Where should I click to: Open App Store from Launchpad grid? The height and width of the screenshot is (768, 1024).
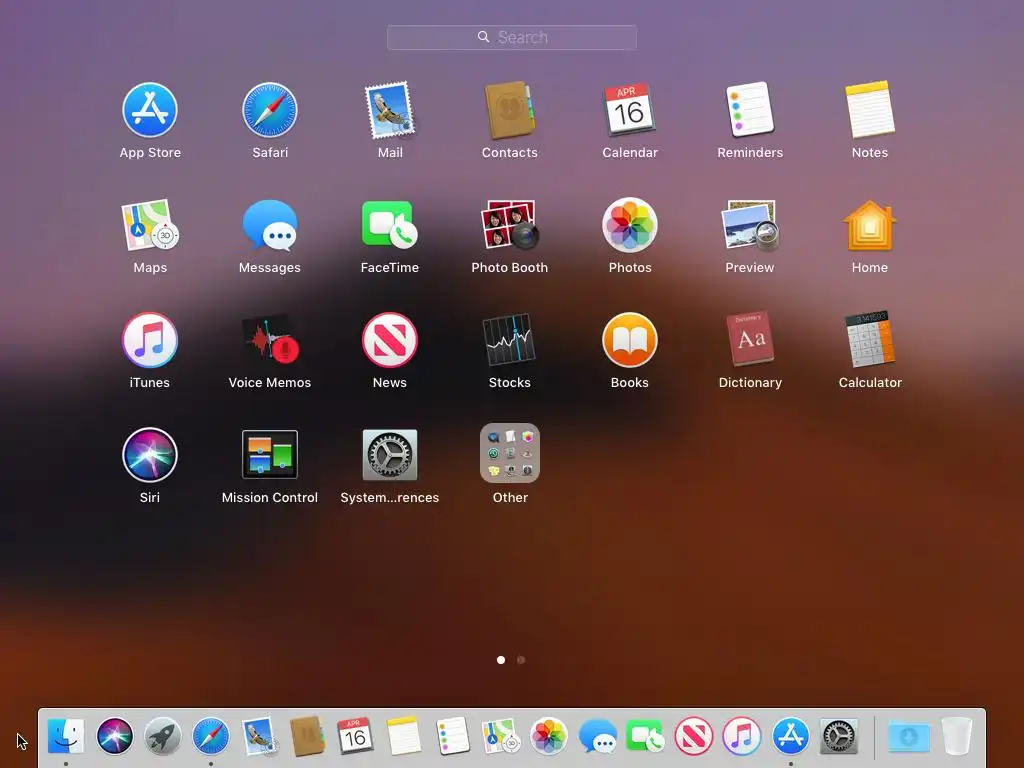click(150, 110)
